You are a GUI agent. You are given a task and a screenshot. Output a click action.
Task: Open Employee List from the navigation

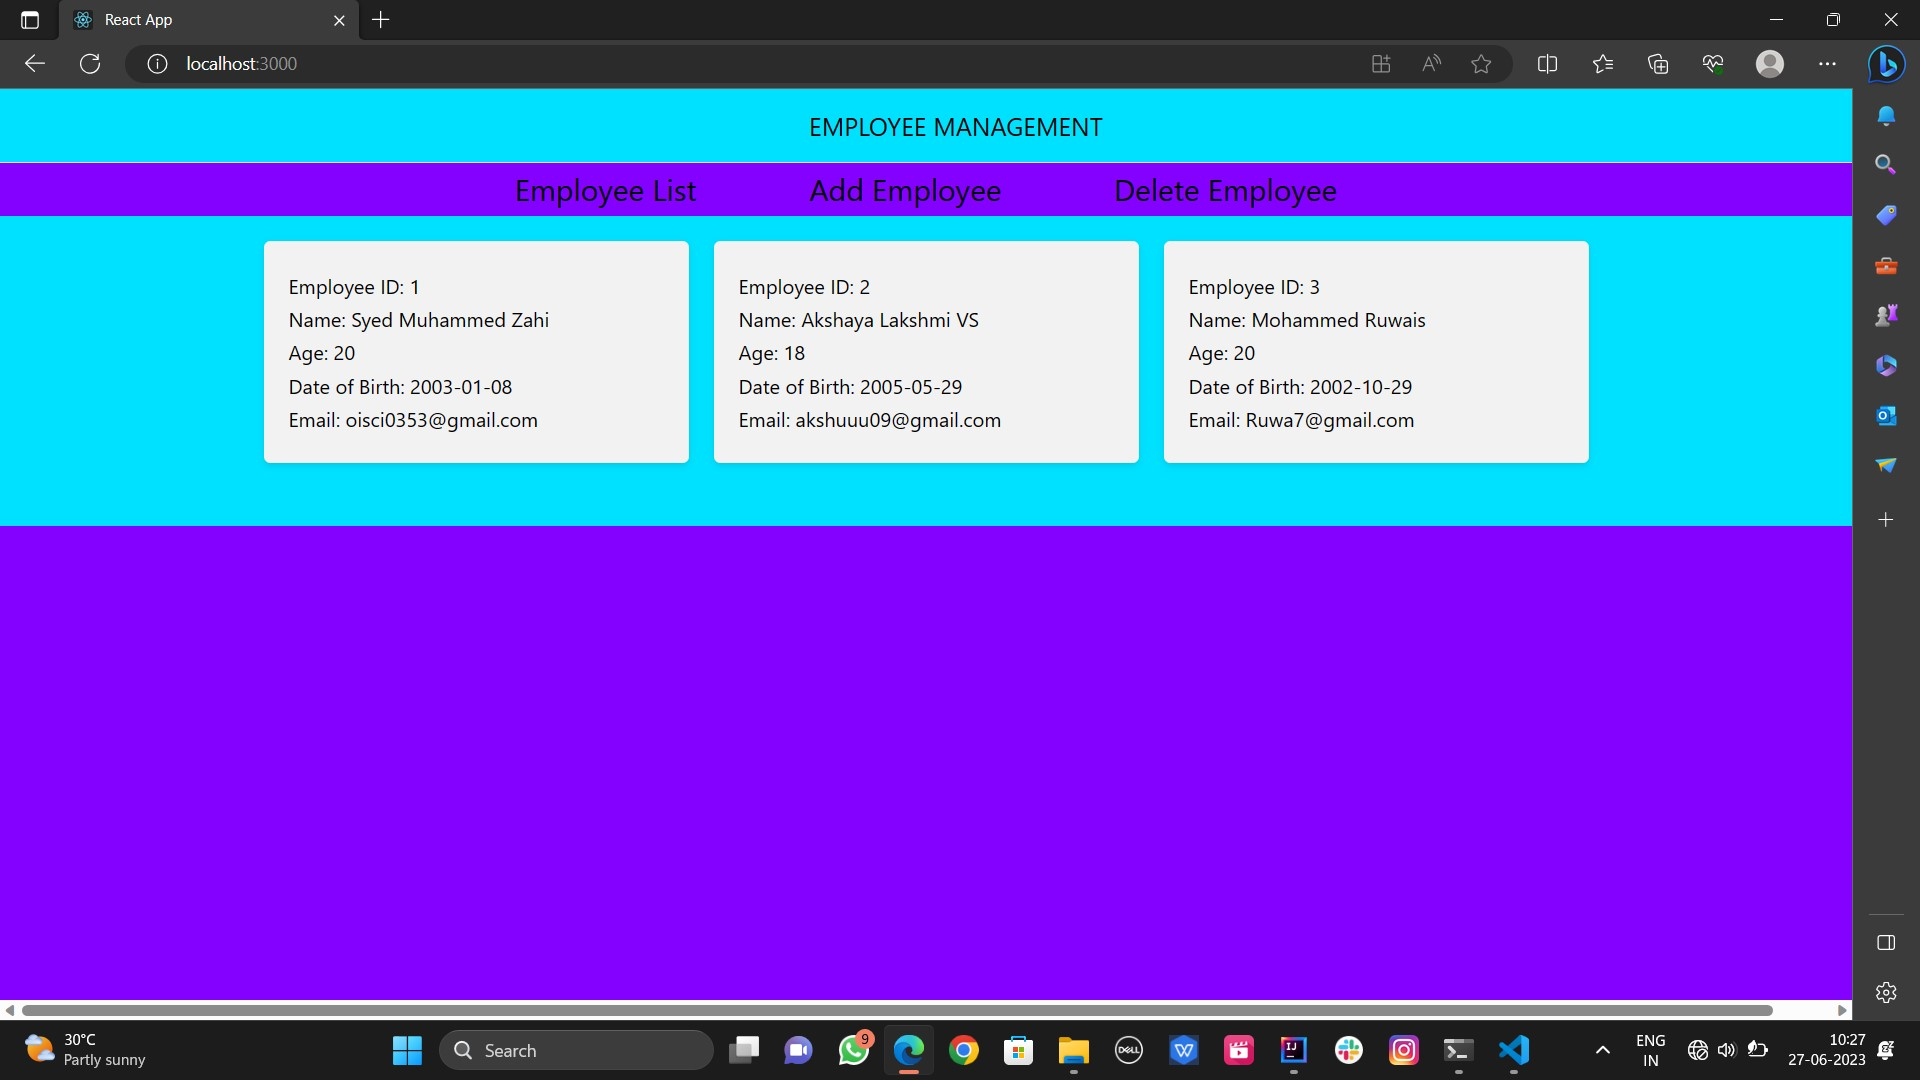605,190
